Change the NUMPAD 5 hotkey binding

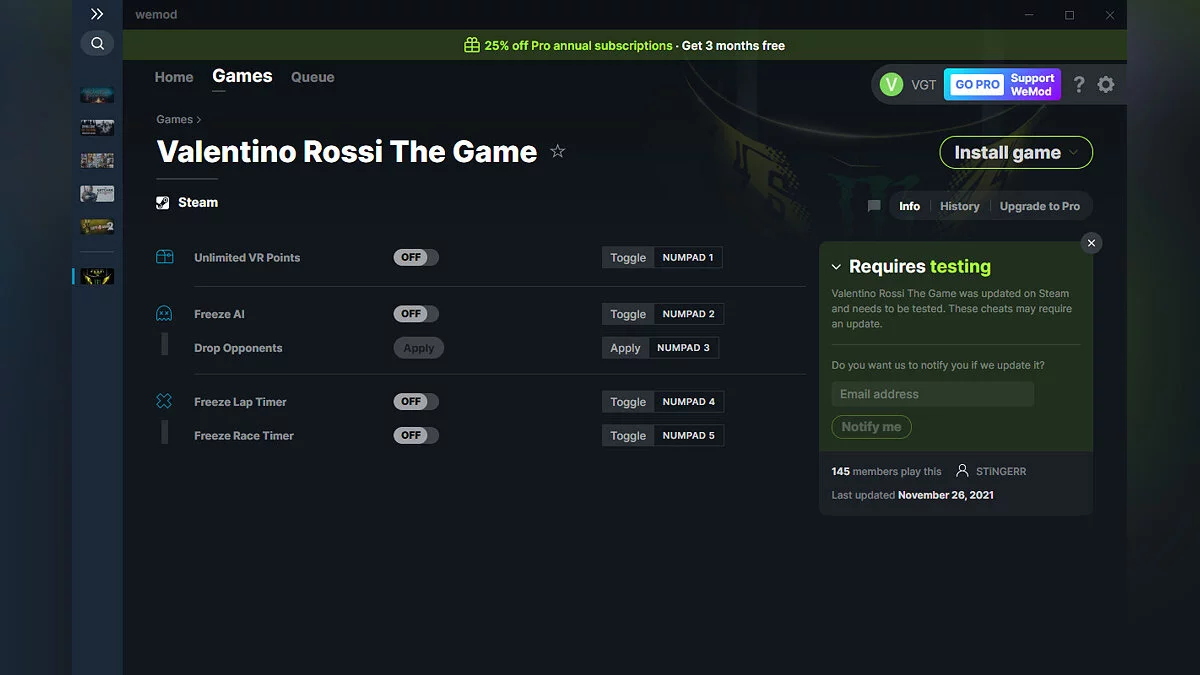click(x=689, y=436)
